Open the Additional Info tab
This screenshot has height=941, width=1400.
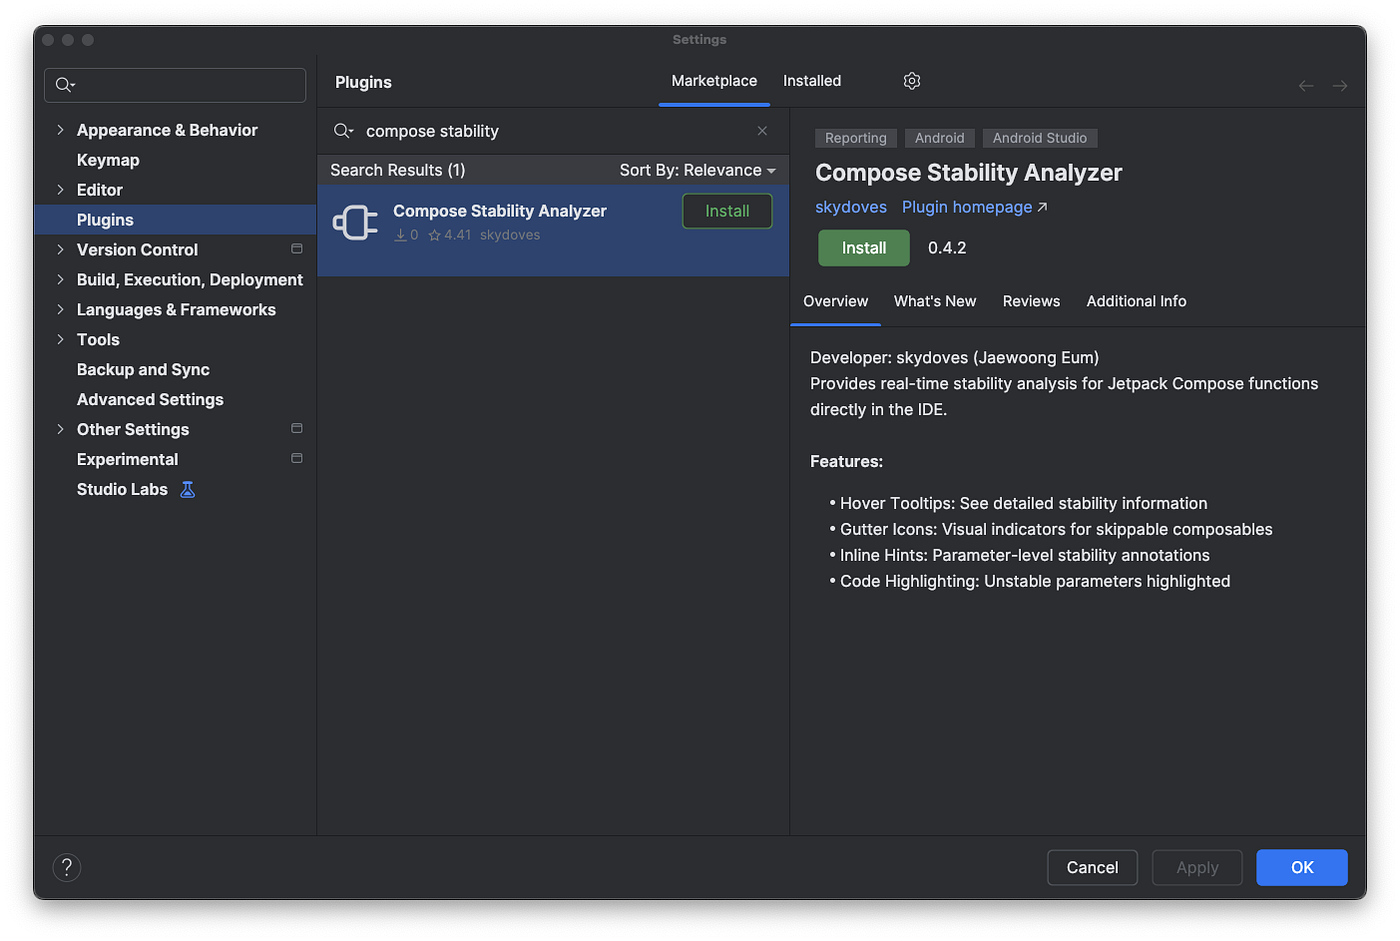click(1136, 301)
